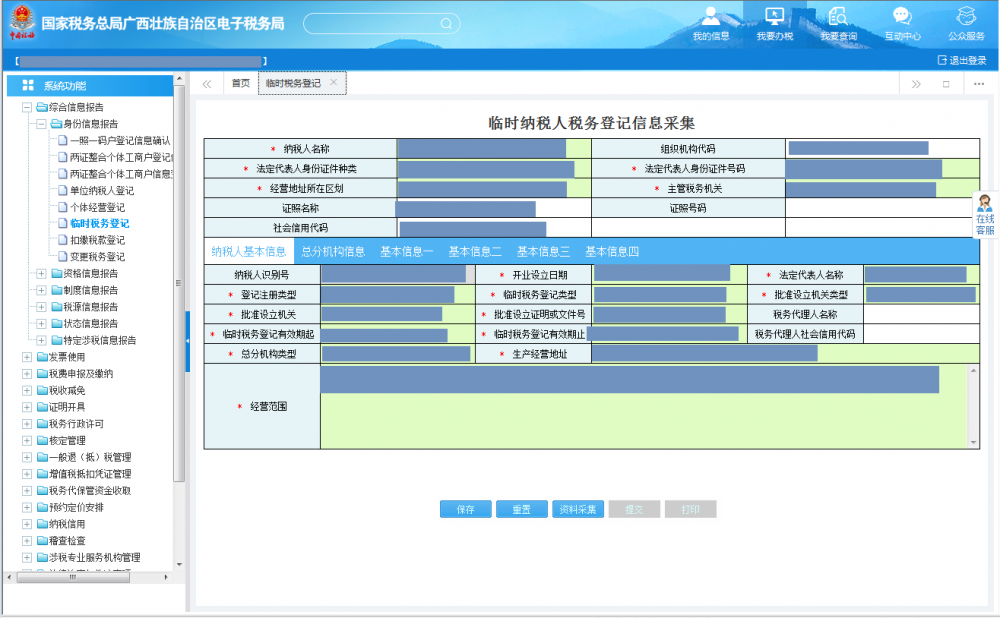The image size is (1000, 618).
Task: Open 互动中心 chat bubble icon
Action: (902, 17)
